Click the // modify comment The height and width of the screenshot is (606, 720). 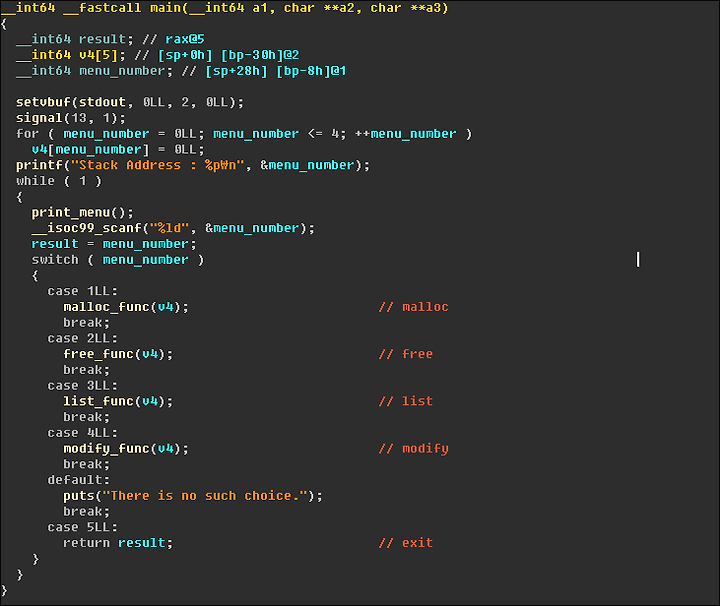point(414,449)
